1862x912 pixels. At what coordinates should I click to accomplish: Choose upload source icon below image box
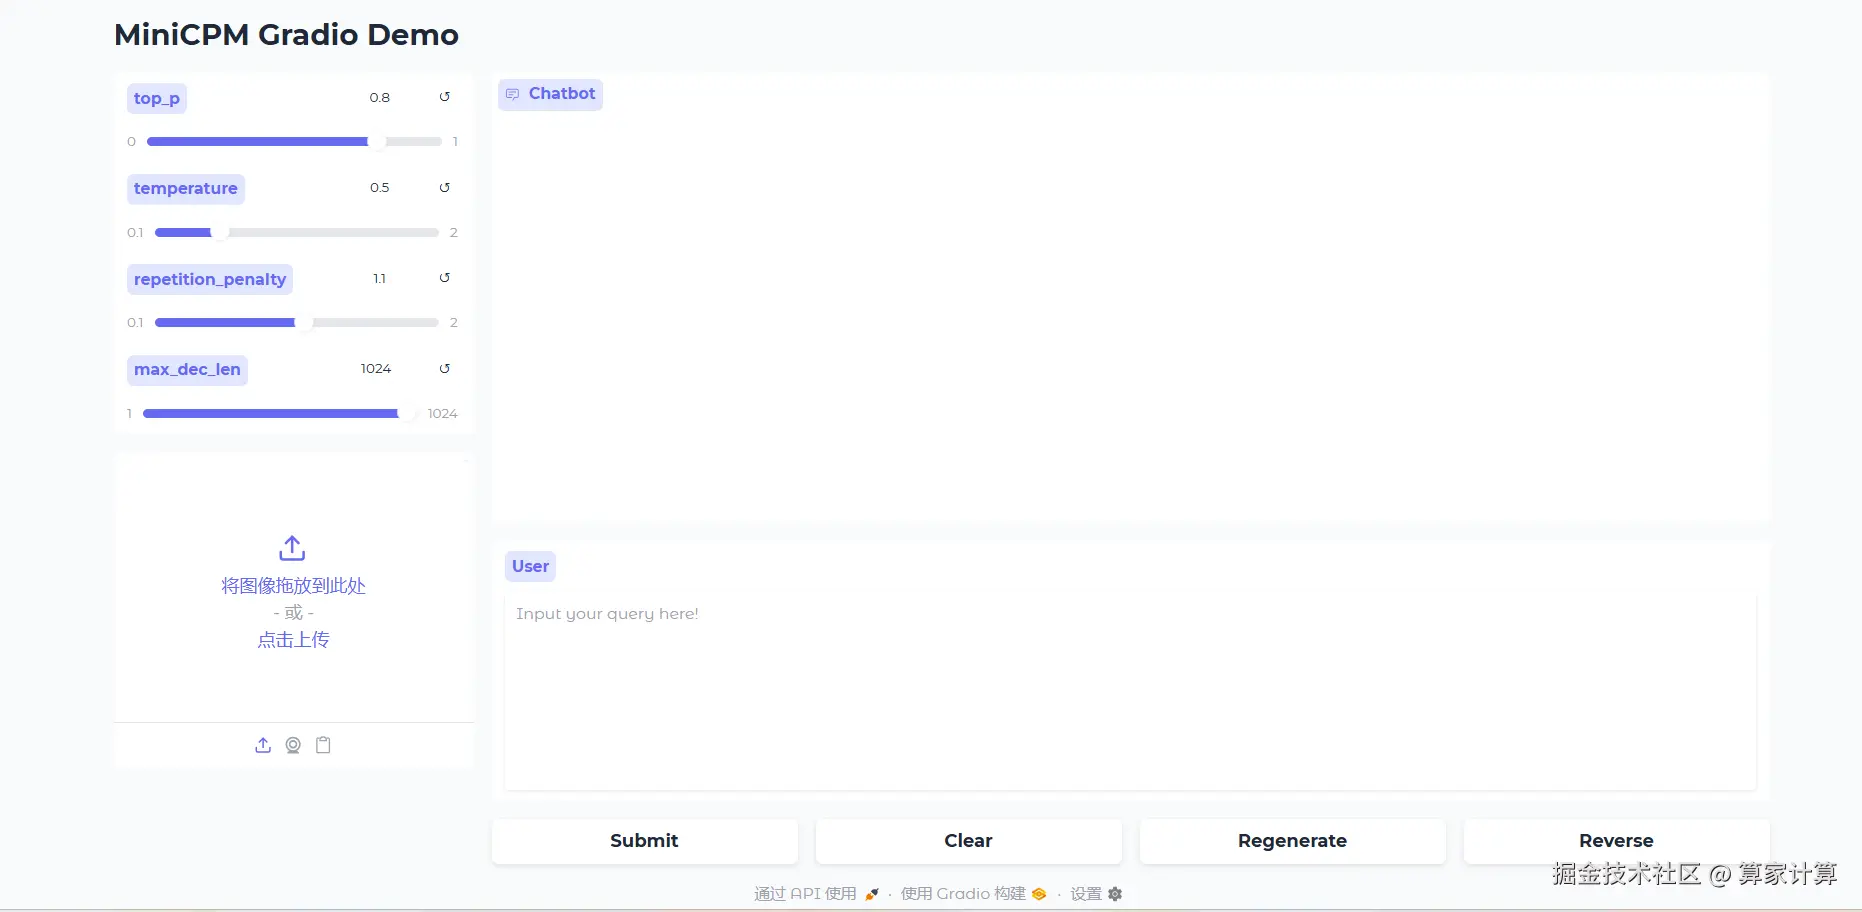(263, 745)
